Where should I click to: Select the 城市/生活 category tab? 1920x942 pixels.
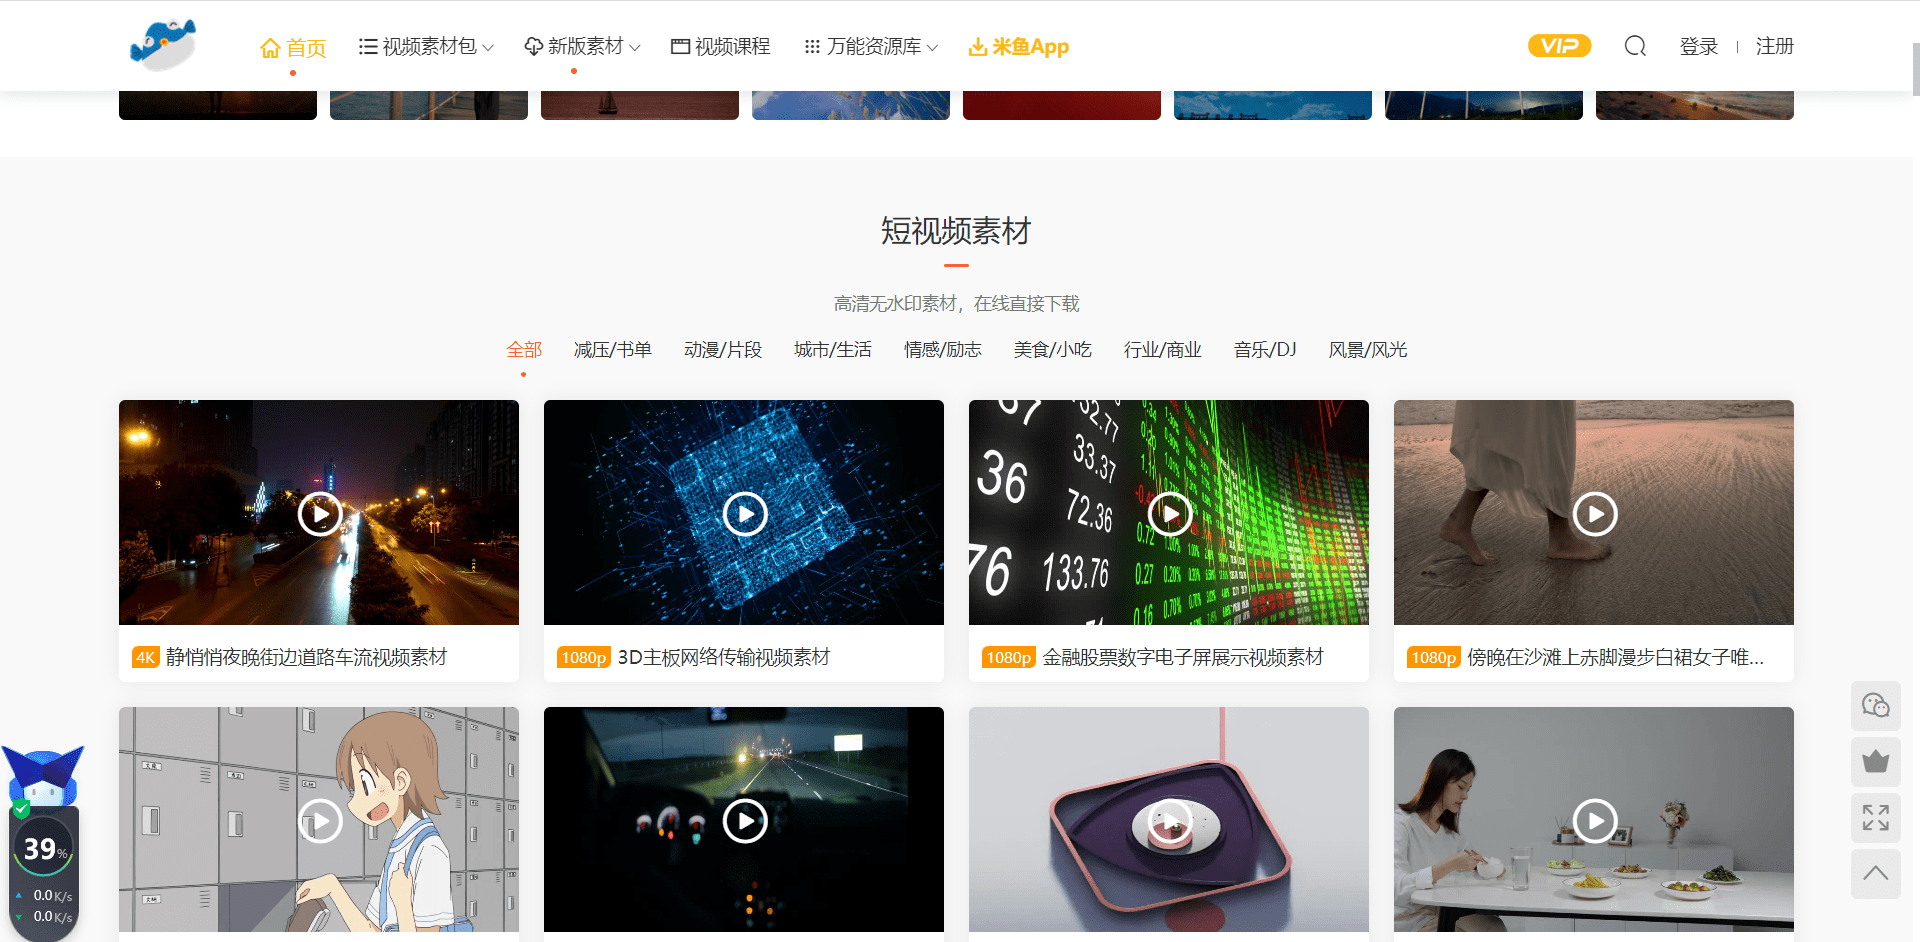click(832, 350)
